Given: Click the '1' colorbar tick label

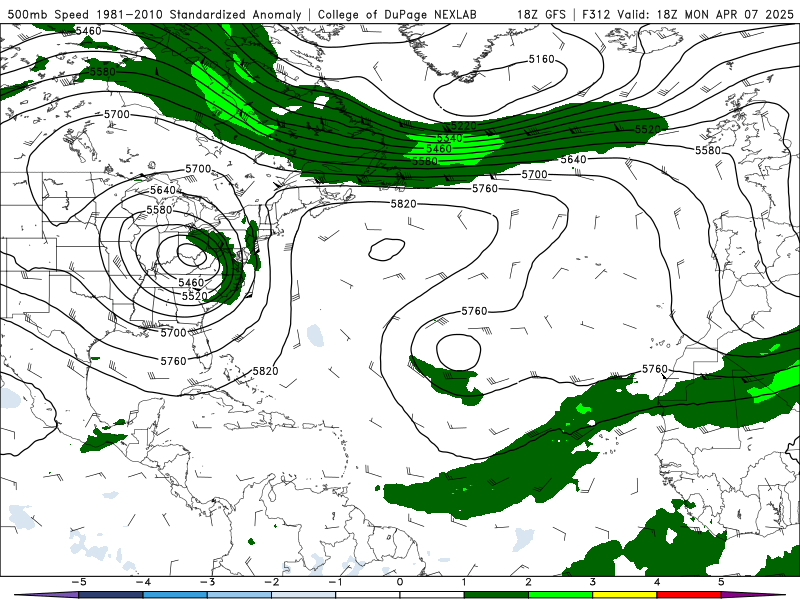Looking at the screenshot, I should pos(464,582).
